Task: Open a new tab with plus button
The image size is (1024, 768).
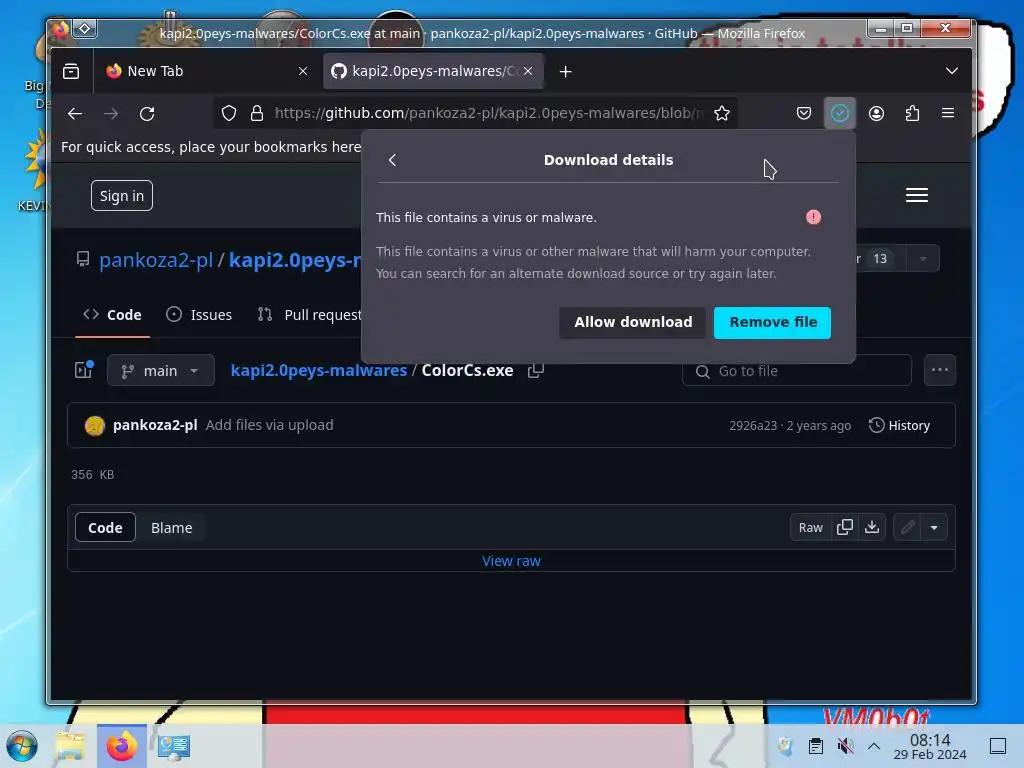Action: [566, 71]
